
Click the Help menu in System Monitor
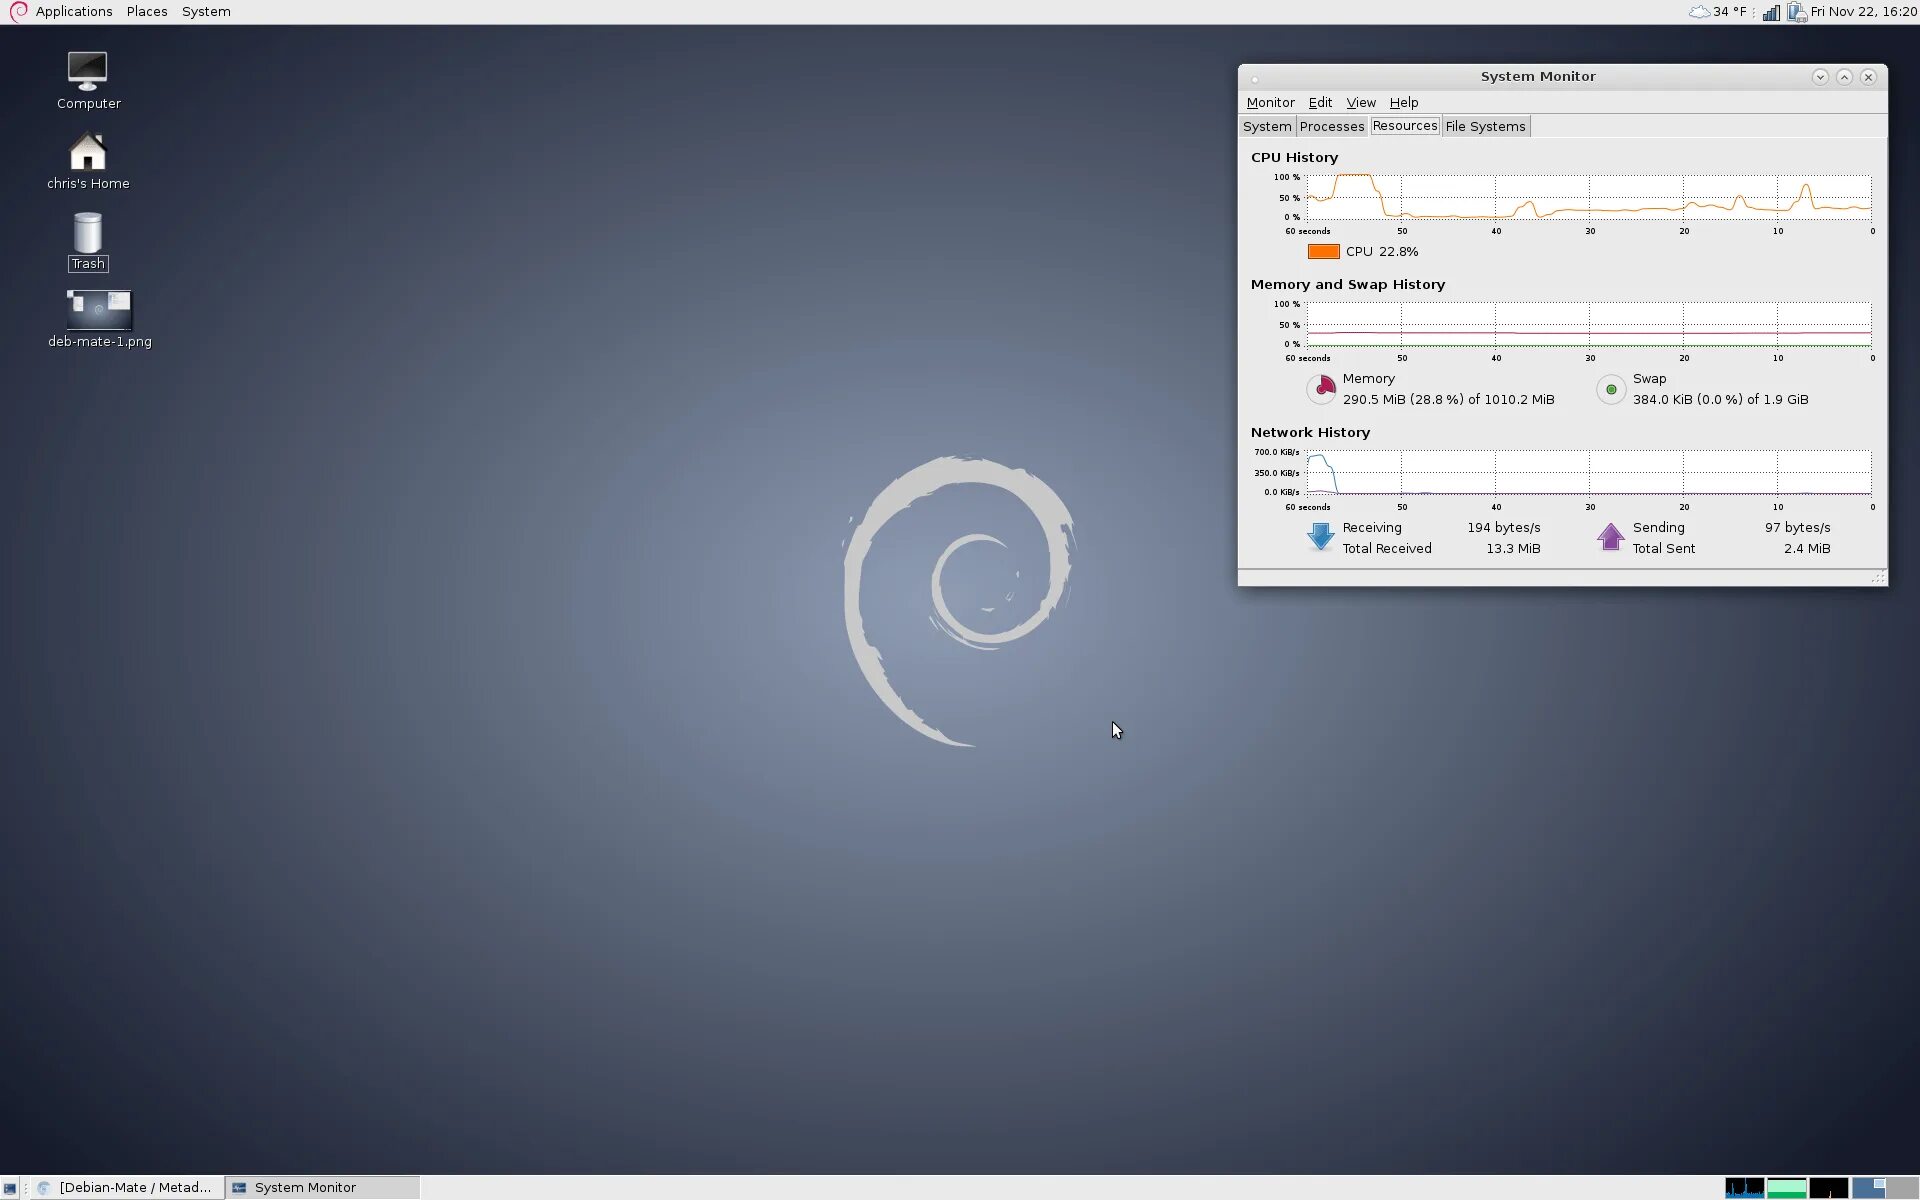(x=1403, y=102)
